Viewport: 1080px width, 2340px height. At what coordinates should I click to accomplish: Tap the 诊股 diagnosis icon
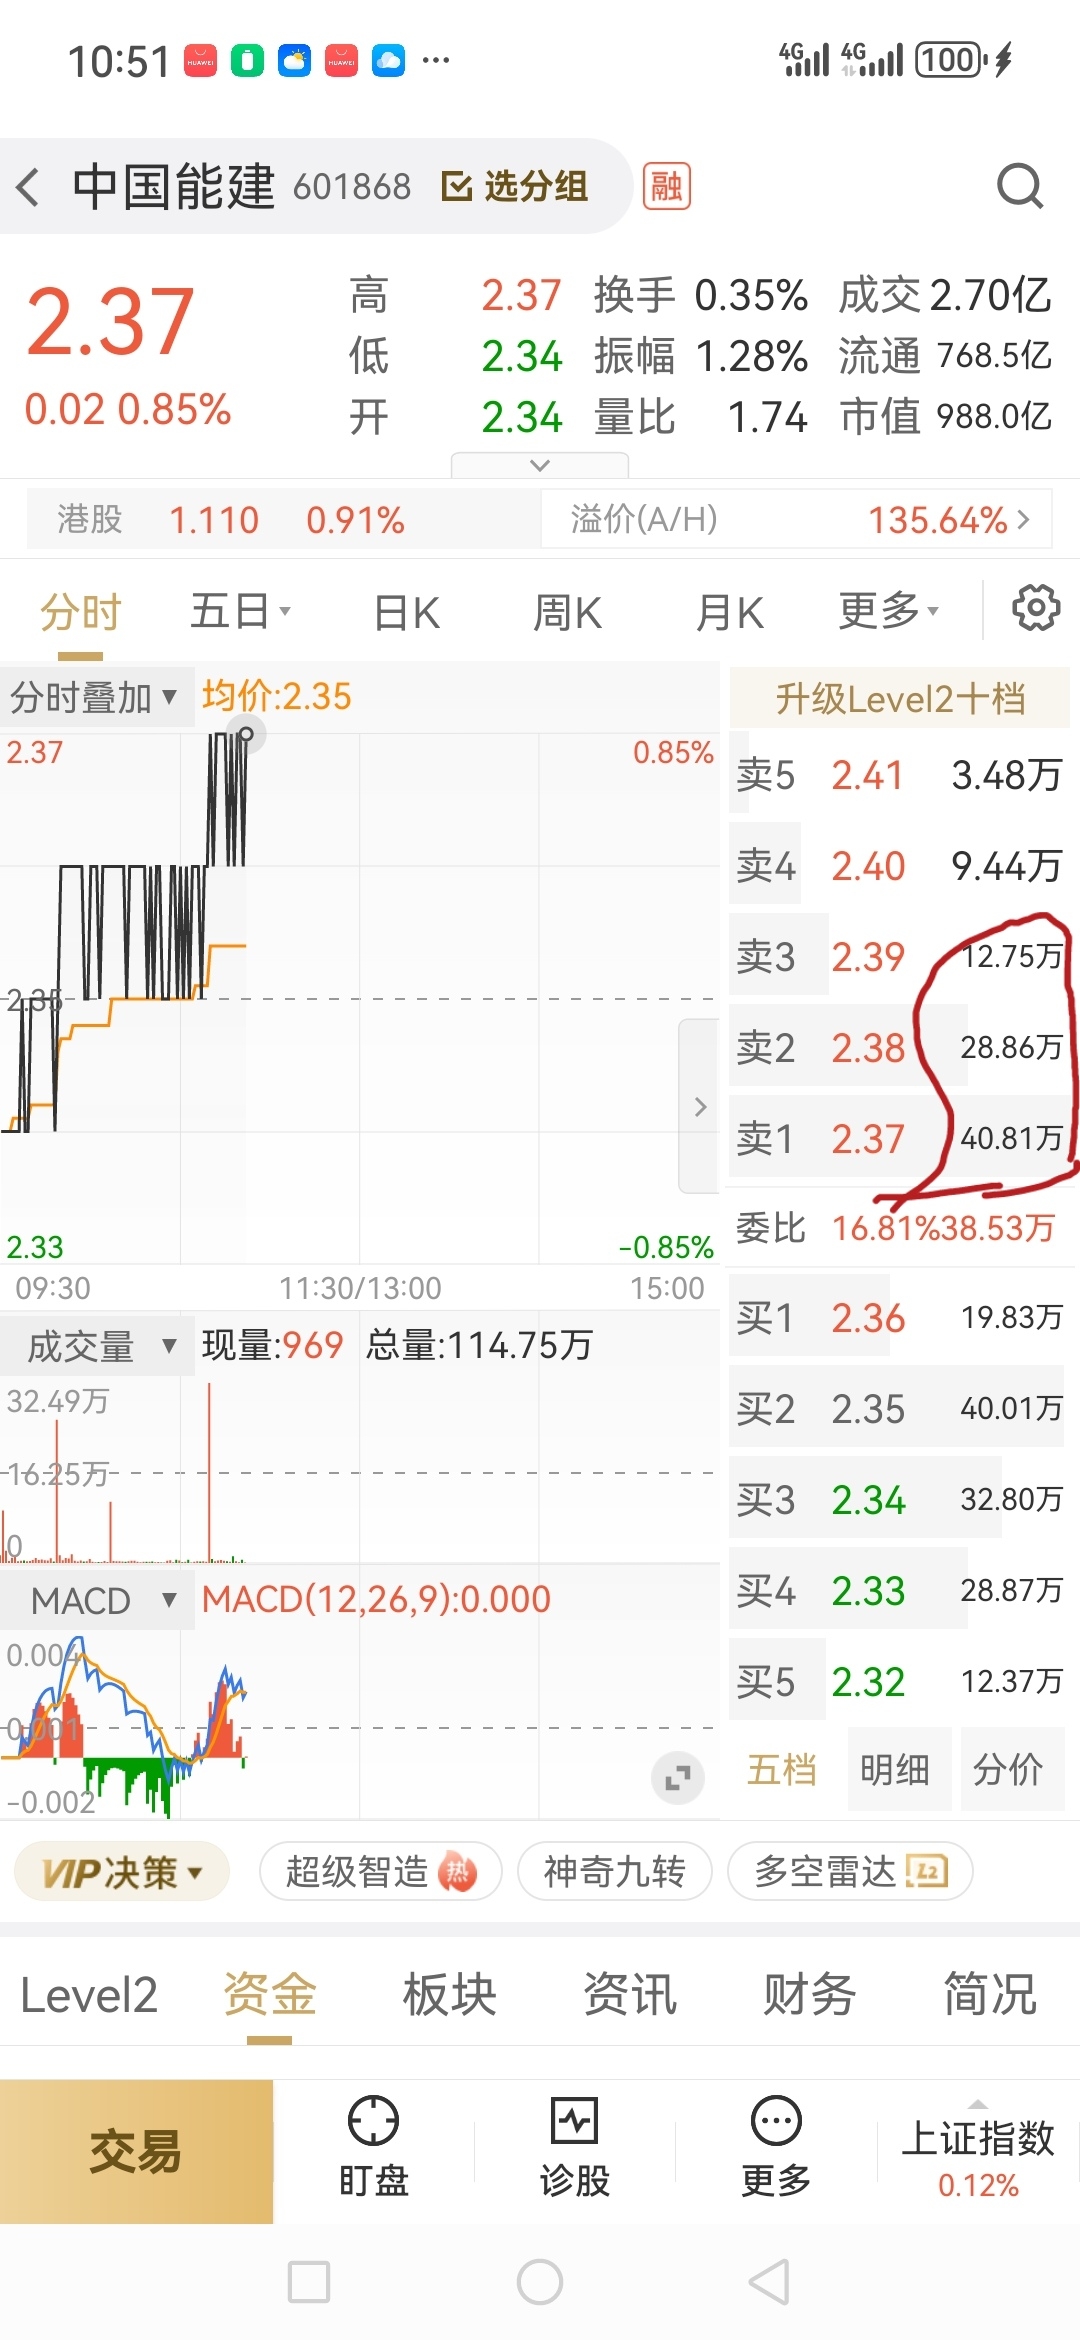(575, 2147)
